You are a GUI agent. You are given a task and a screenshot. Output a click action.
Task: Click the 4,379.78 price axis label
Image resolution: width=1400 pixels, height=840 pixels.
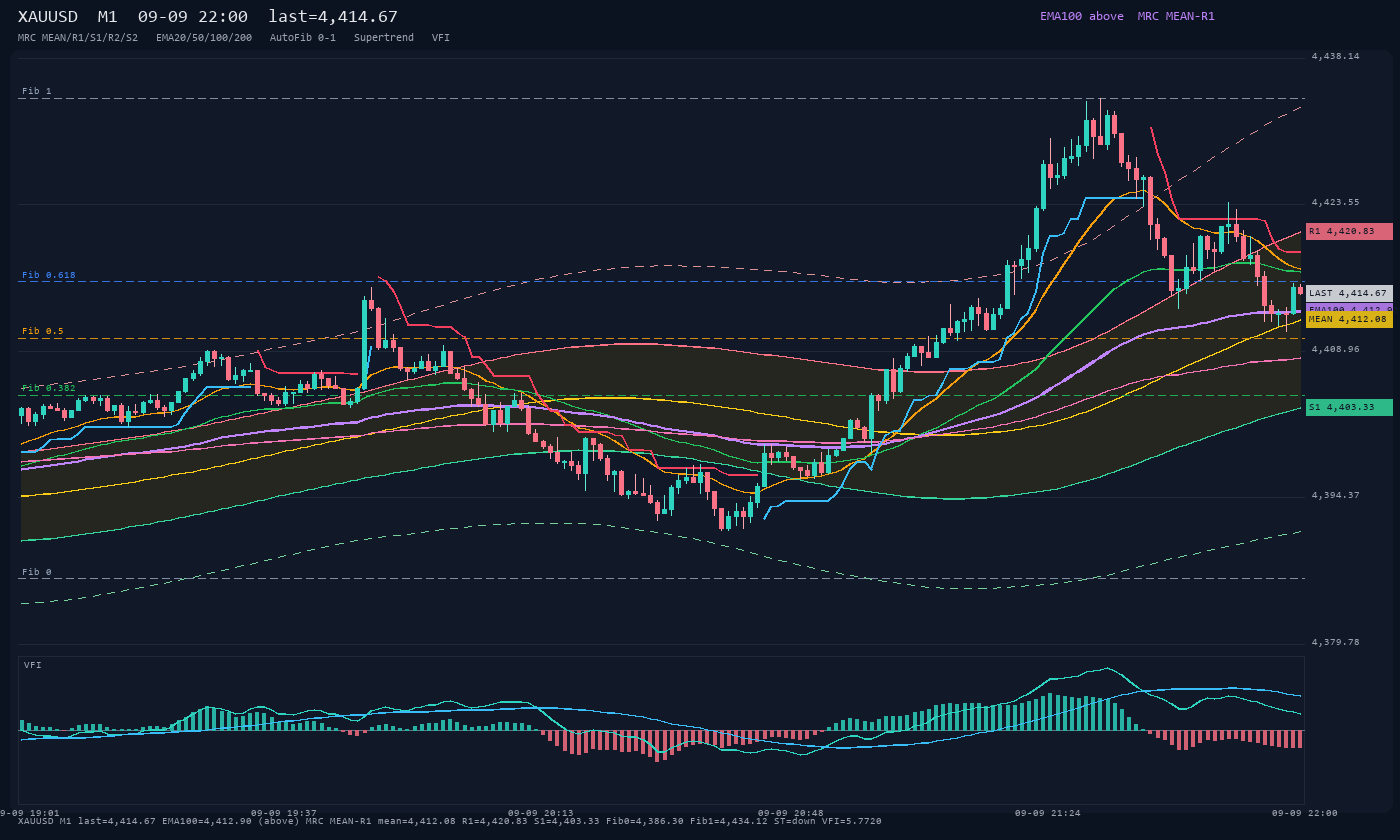point(1335,642)
